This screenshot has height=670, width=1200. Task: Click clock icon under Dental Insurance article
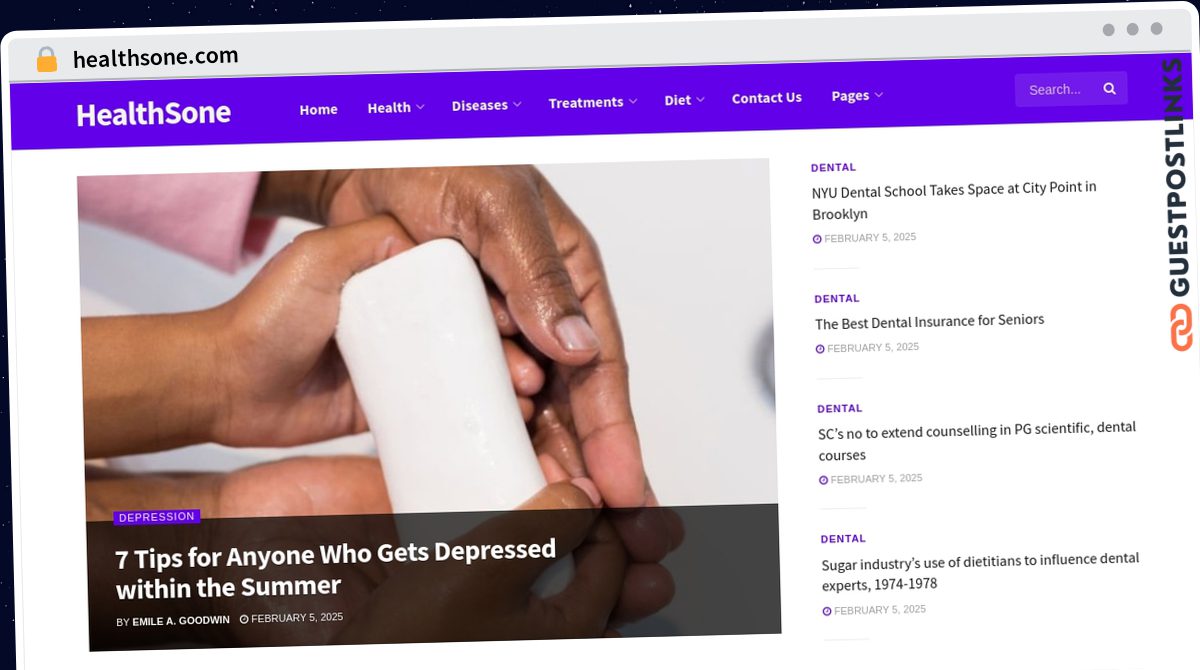(x=820, y=349)
